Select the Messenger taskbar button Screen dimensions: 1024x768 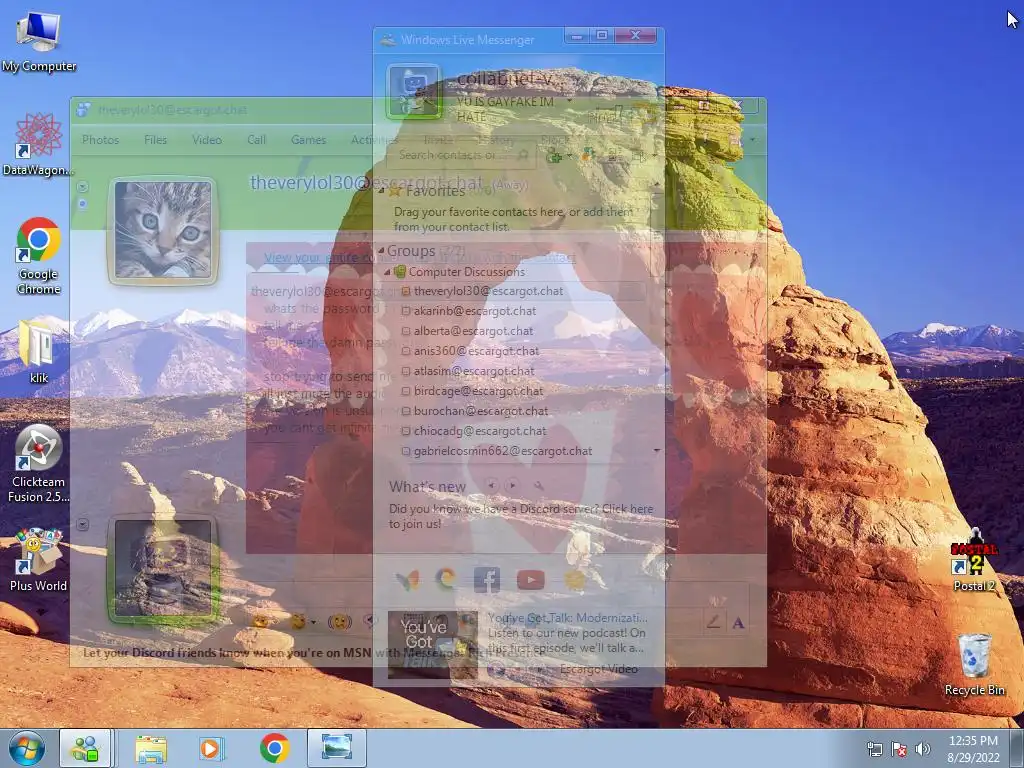click(86, 748)
